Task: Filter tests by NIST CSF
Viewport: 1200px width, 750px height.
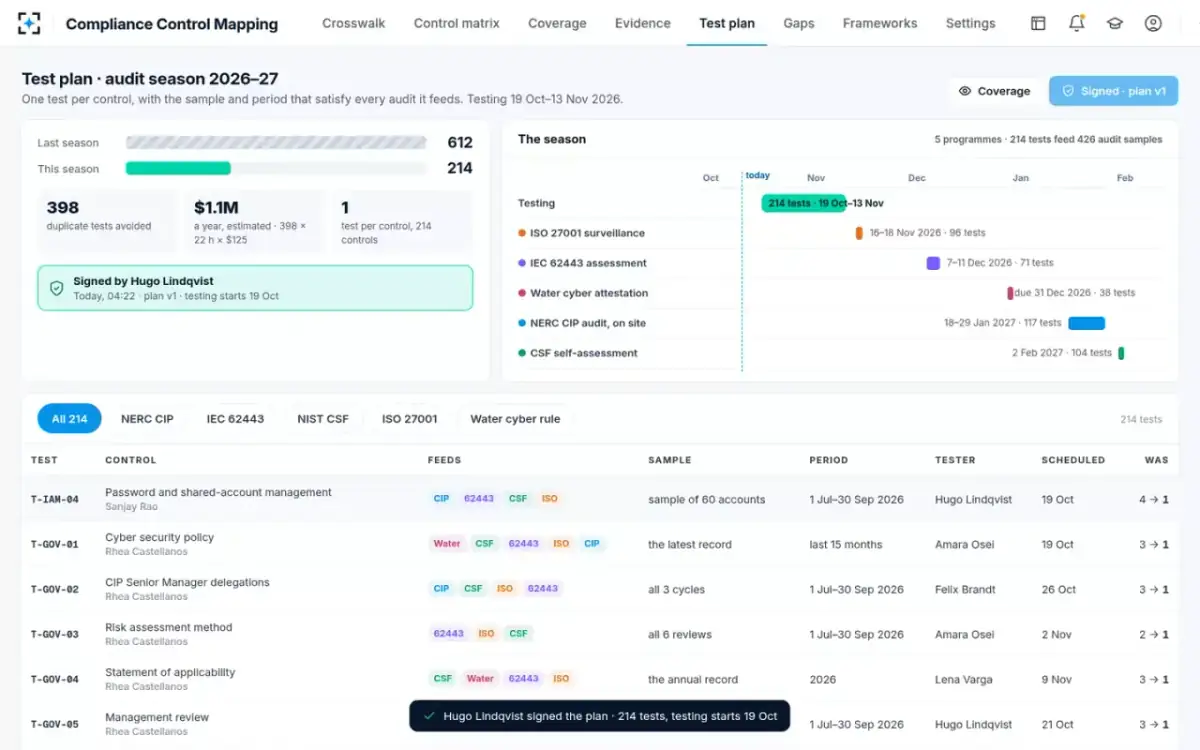Action: pyautogui.click(x=323, y=419)
